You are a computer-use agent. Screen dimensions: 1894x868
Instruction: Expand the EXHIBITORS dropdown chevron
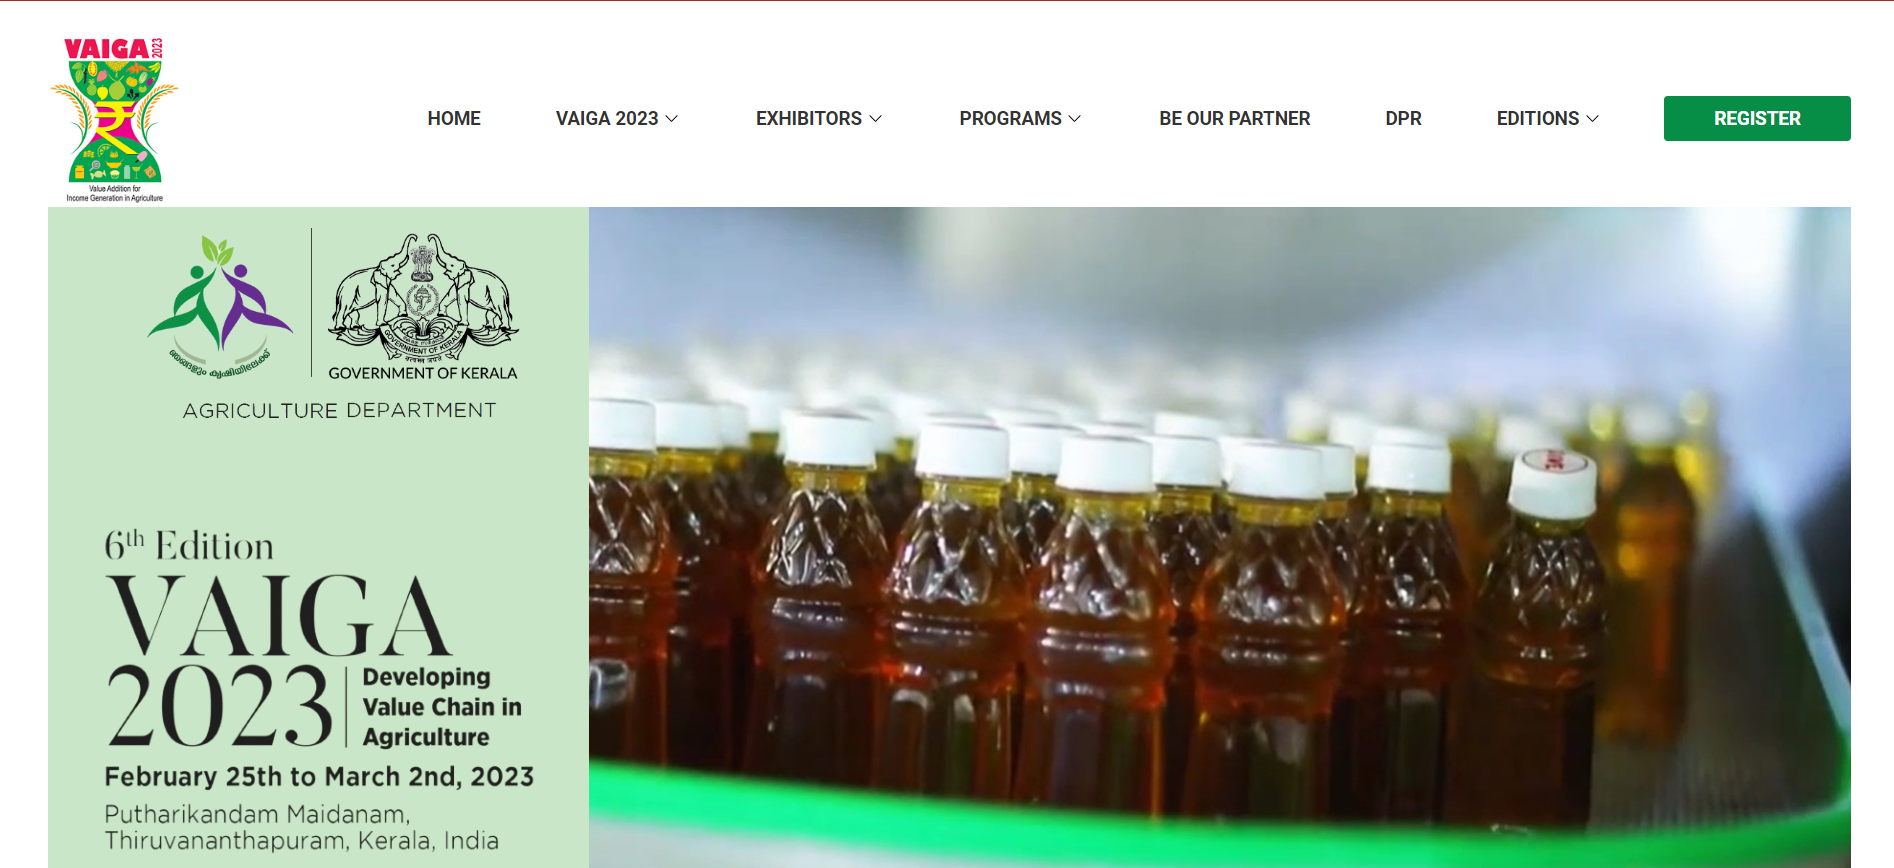876,119
